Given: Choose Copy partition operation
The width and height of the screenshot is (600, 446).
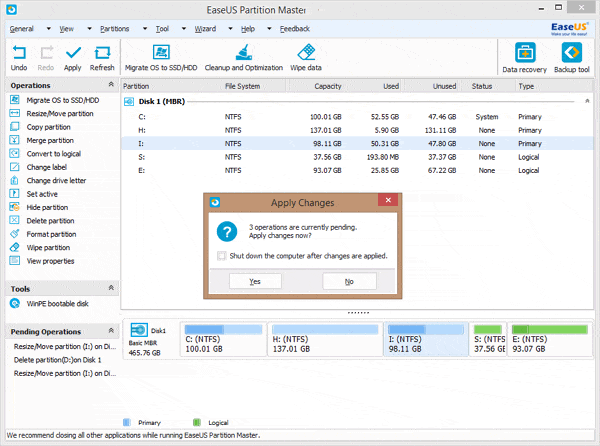Looking at the screenshot, I should pyautogui.click(x=40, y=127).
